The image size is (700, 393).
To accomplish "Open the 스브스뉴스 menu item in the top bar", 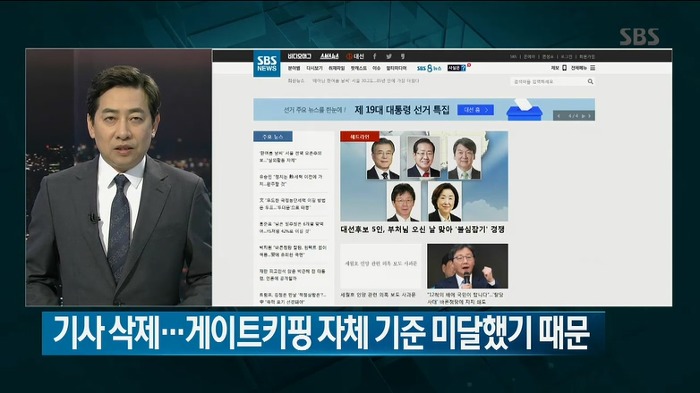I will click(329, 56).
